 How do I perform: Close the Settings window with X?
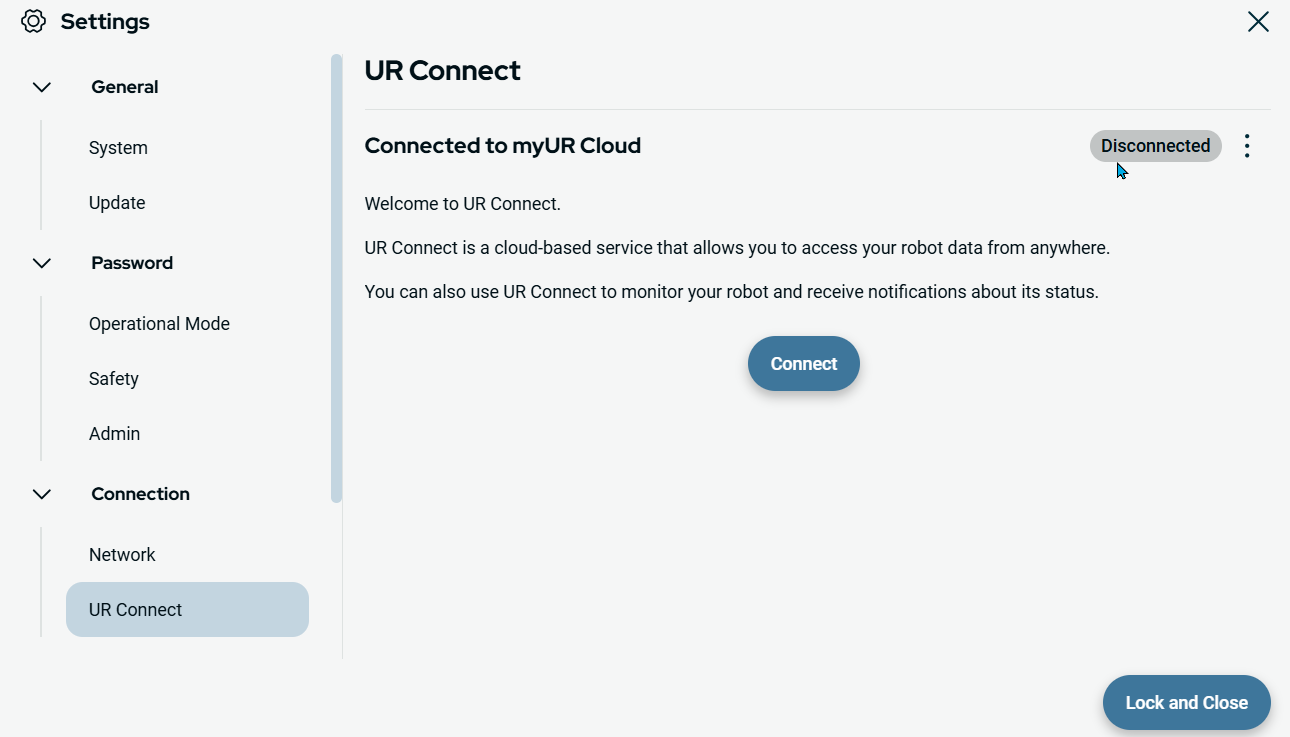tap(1257, 22)
